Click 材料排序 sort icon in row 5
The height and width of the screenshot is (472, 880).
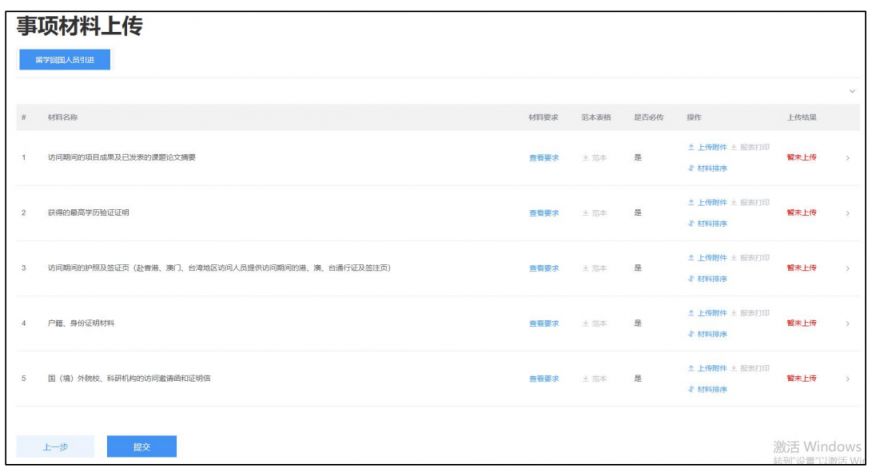tap(691, 389)
